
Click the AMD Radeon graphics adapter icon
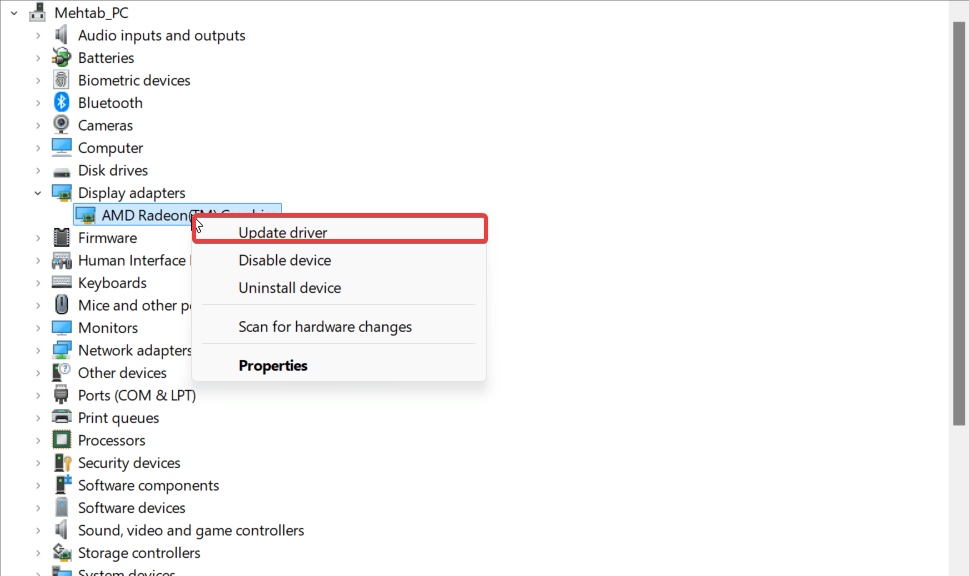[85, 215]
